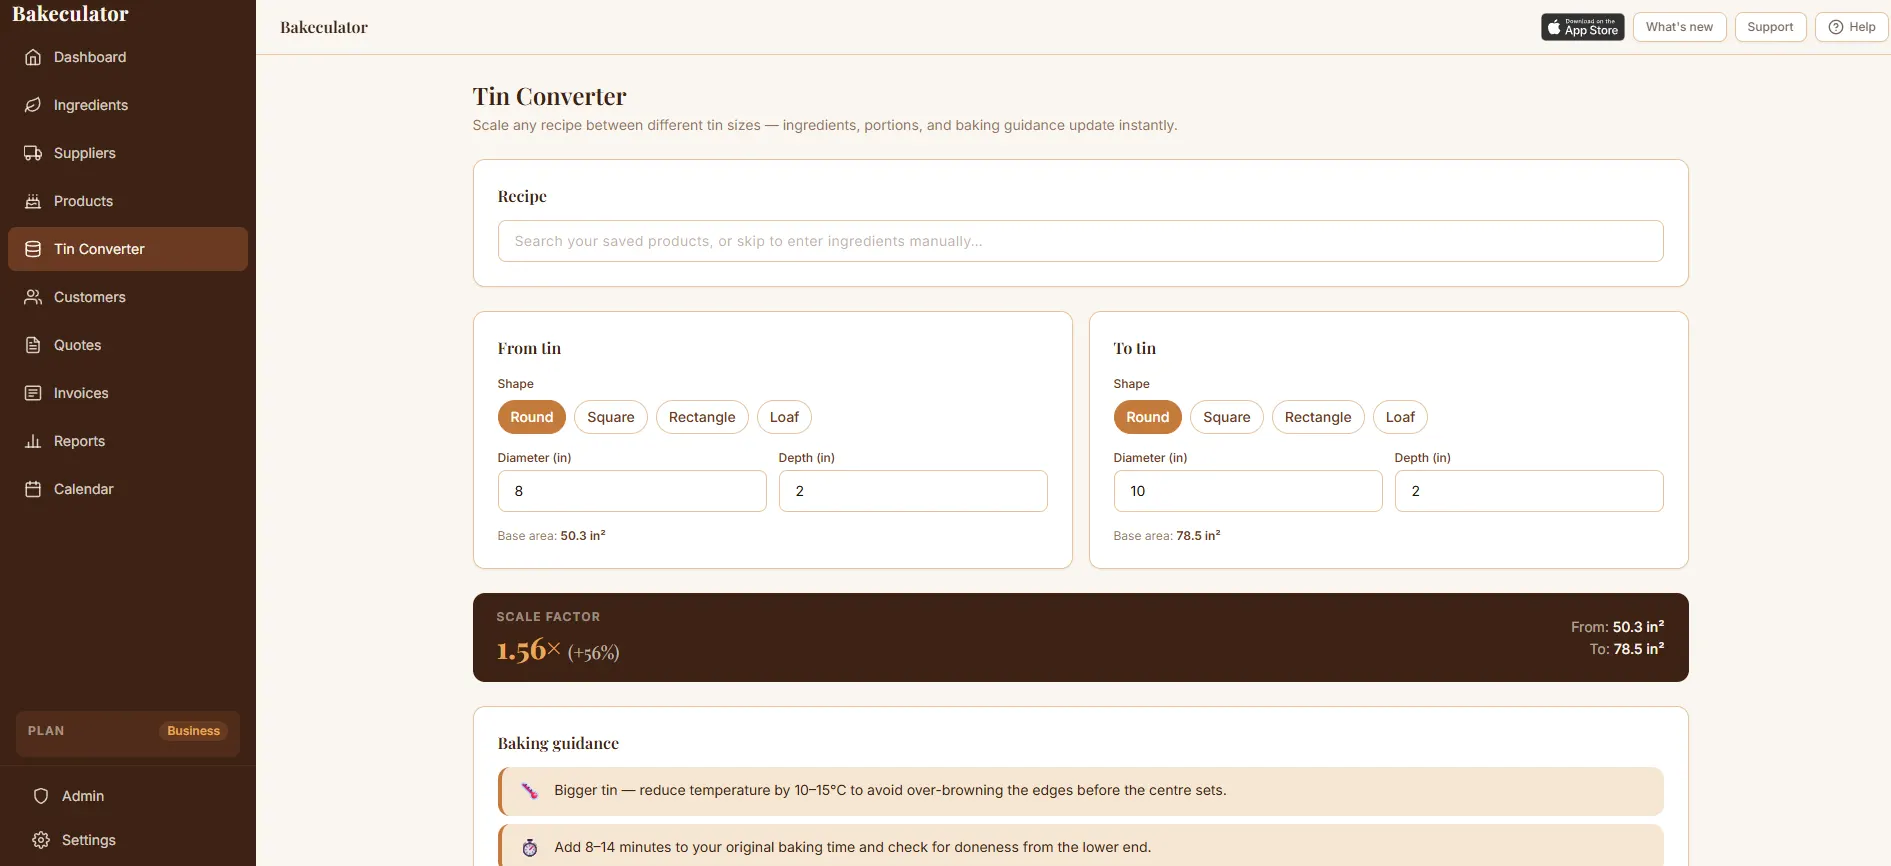Open Invoices in the sidebar

coord(128,393)
